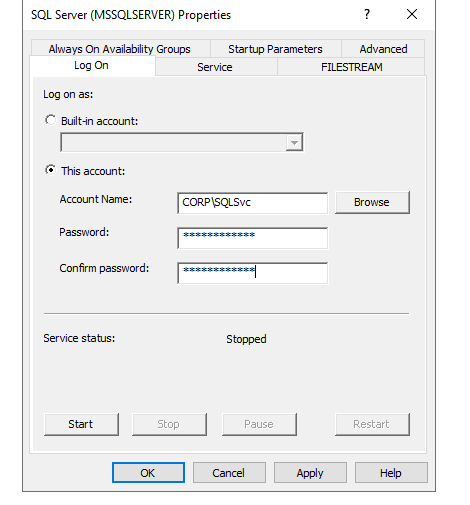Switch to Always On Availability Groups tab
This screenshot has height=505, width=470.
tap(120, 49)
